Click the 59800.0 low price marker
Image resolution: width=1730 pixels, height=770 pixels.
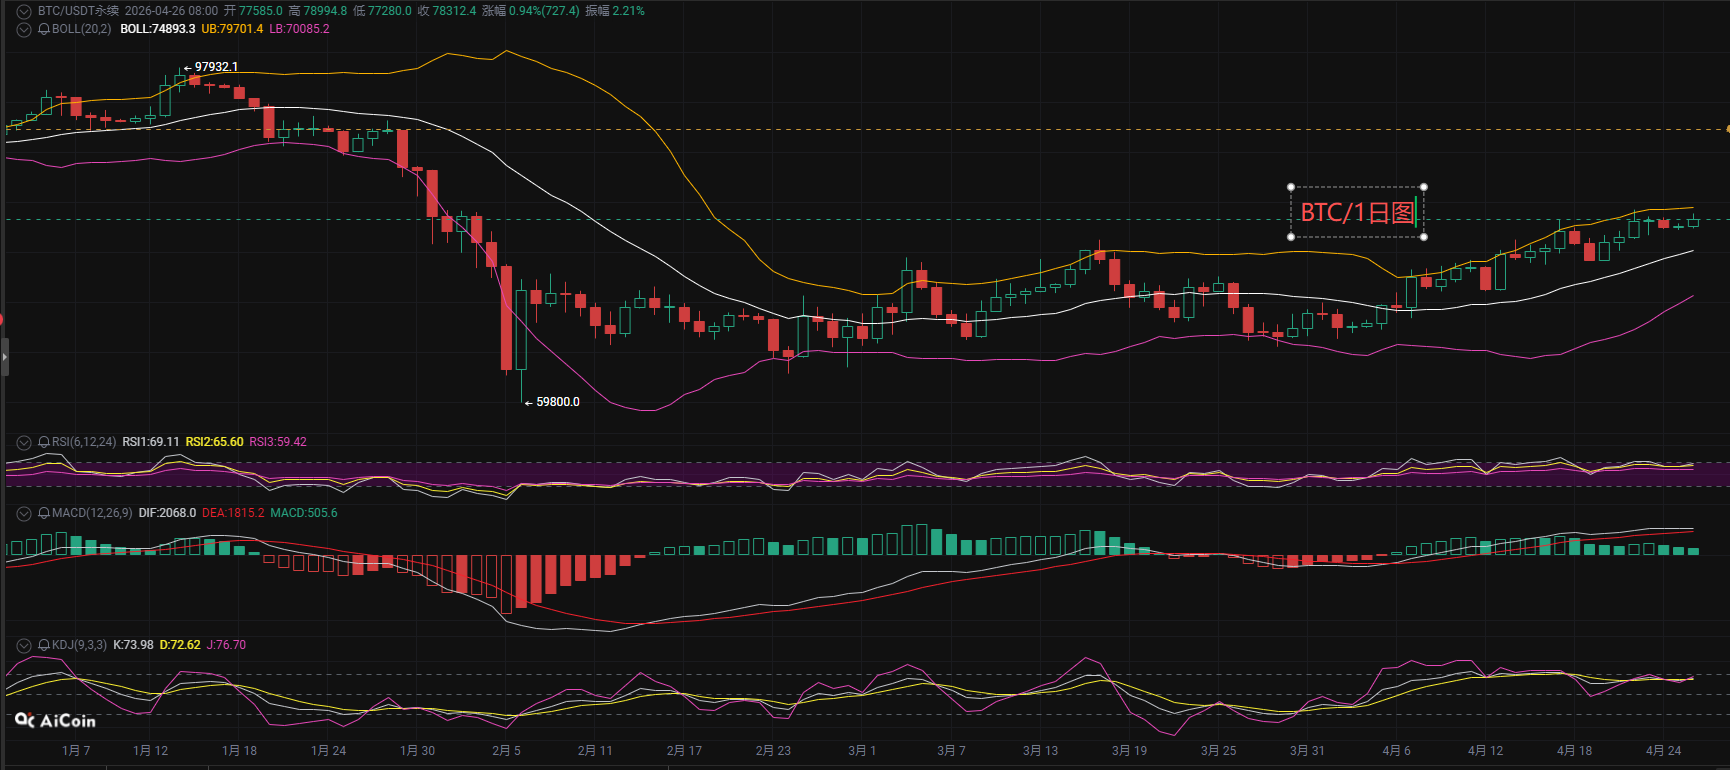coord(557,402)
